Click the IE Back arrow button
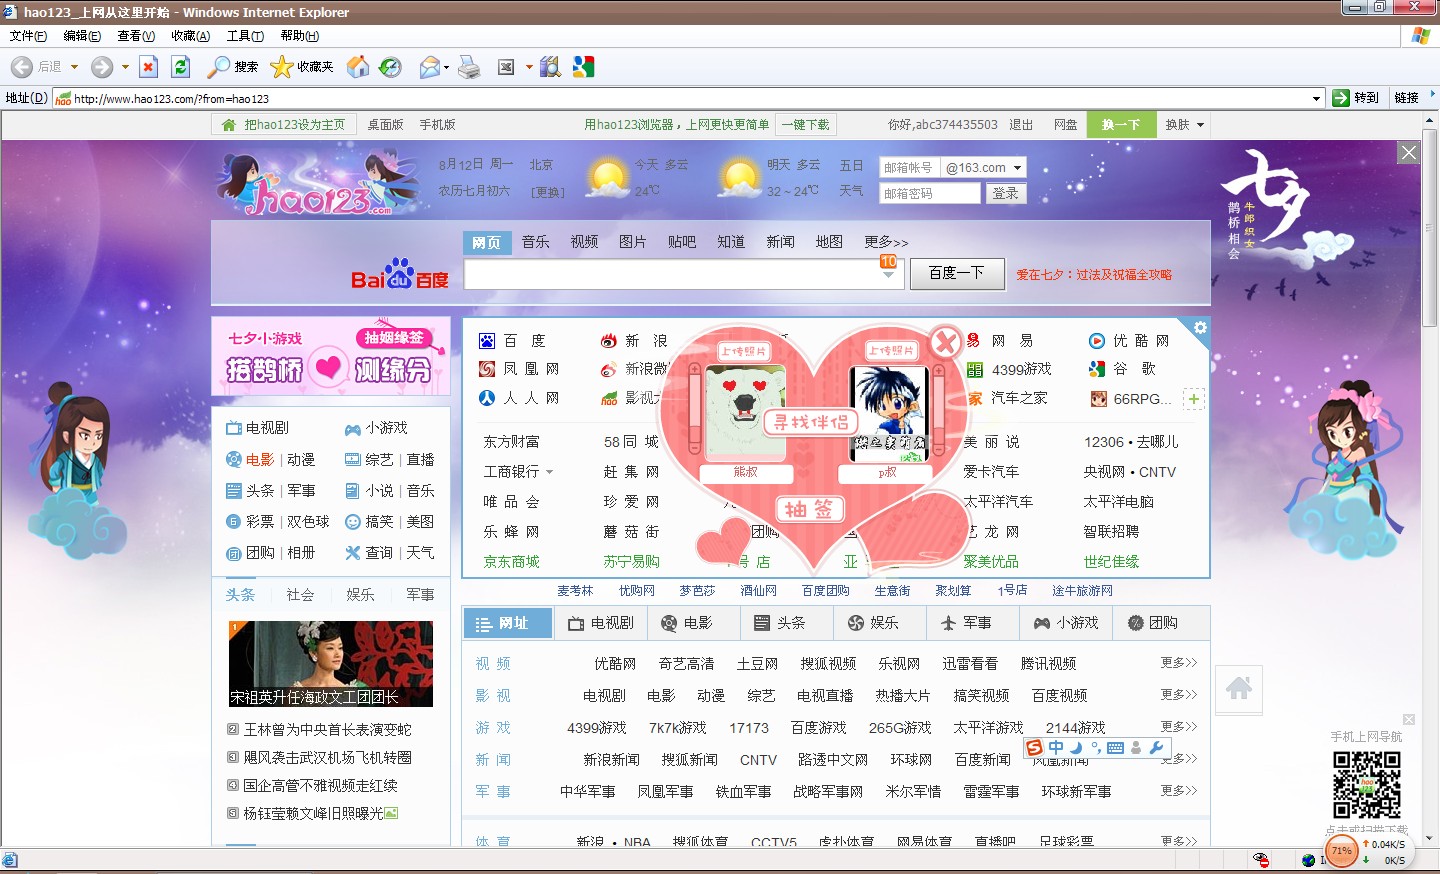Viewport: 1440px width, 874px height. tap(22, 67)
